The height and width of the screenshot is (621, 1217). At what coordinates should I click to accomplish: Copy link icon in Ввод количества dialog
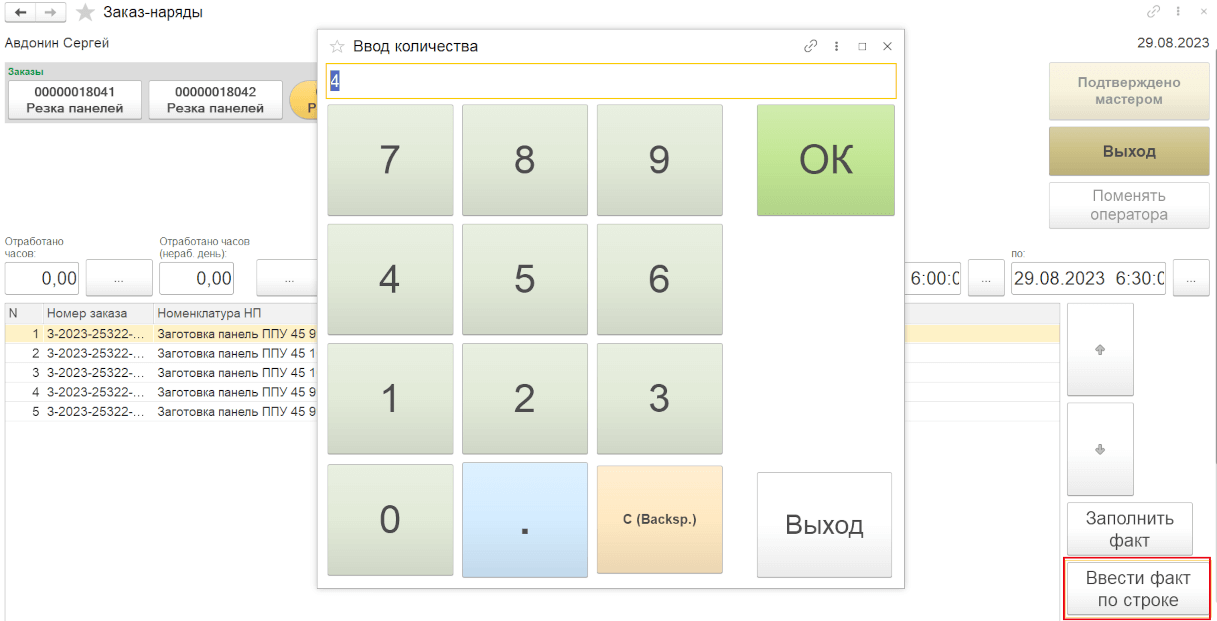coord(810,46)
